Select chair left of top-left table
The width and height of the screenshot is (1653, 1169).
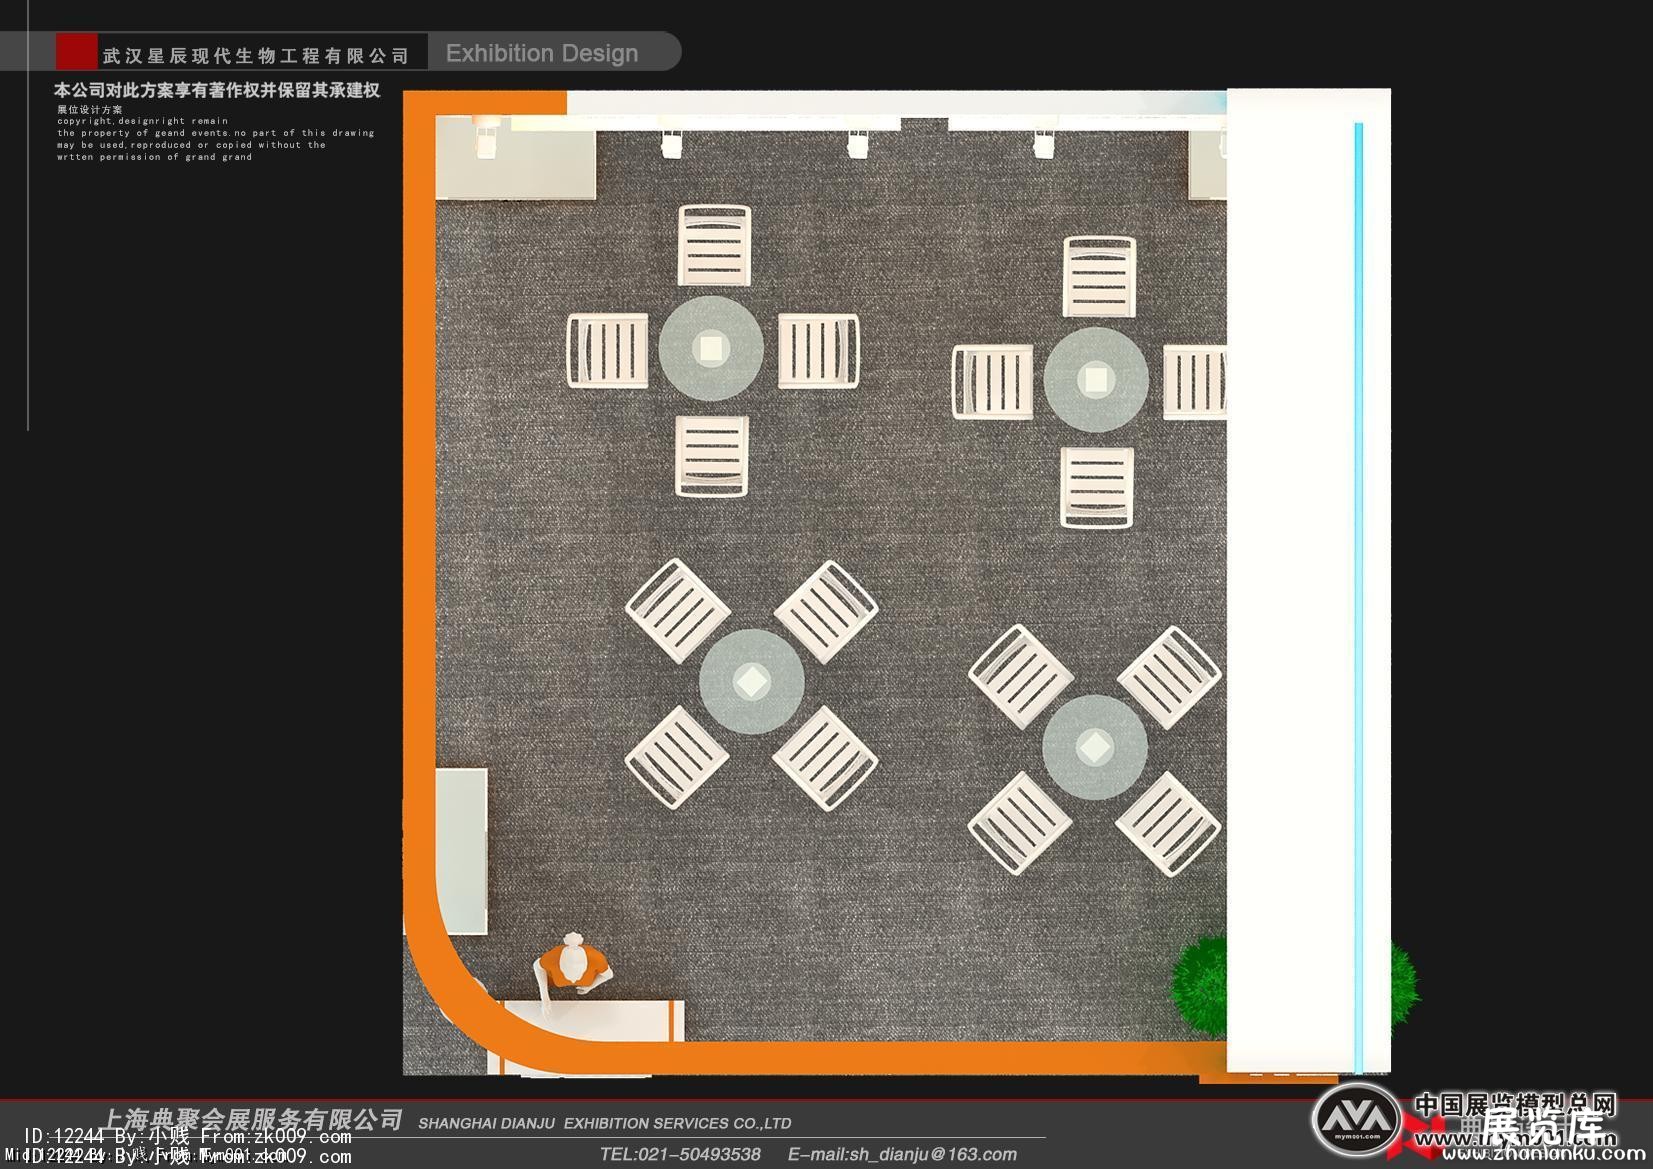tap(608, 350)
